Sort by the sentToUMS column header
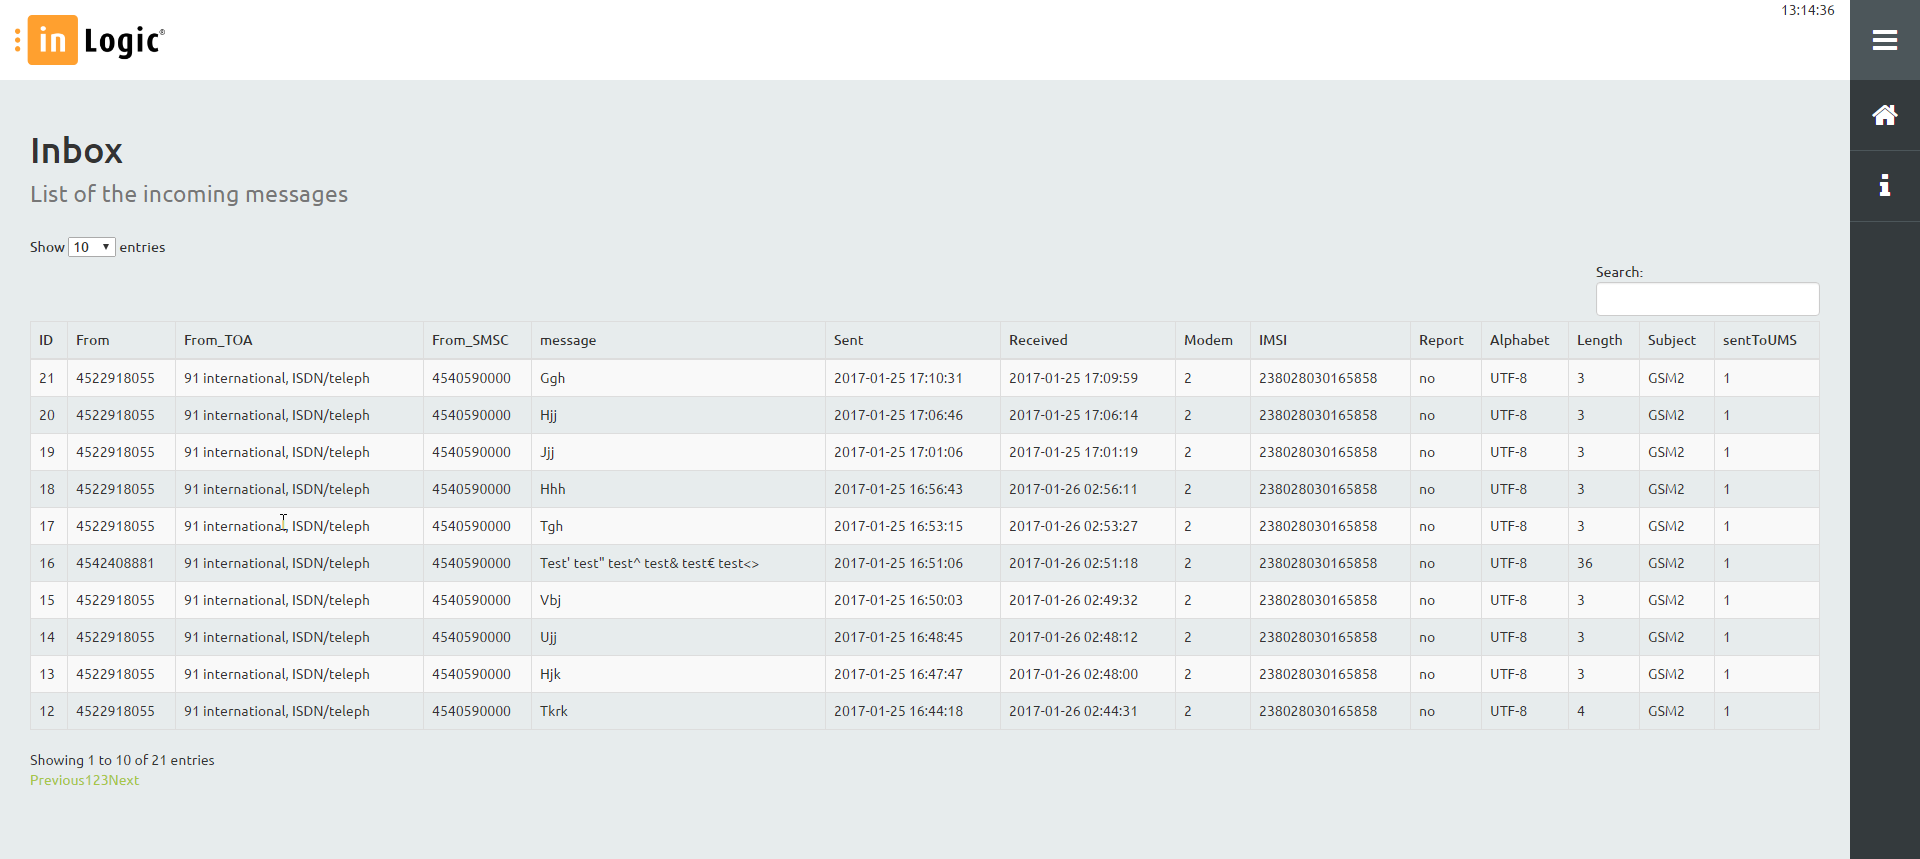The image size is (1920, 859). [x=1759, y=341]
